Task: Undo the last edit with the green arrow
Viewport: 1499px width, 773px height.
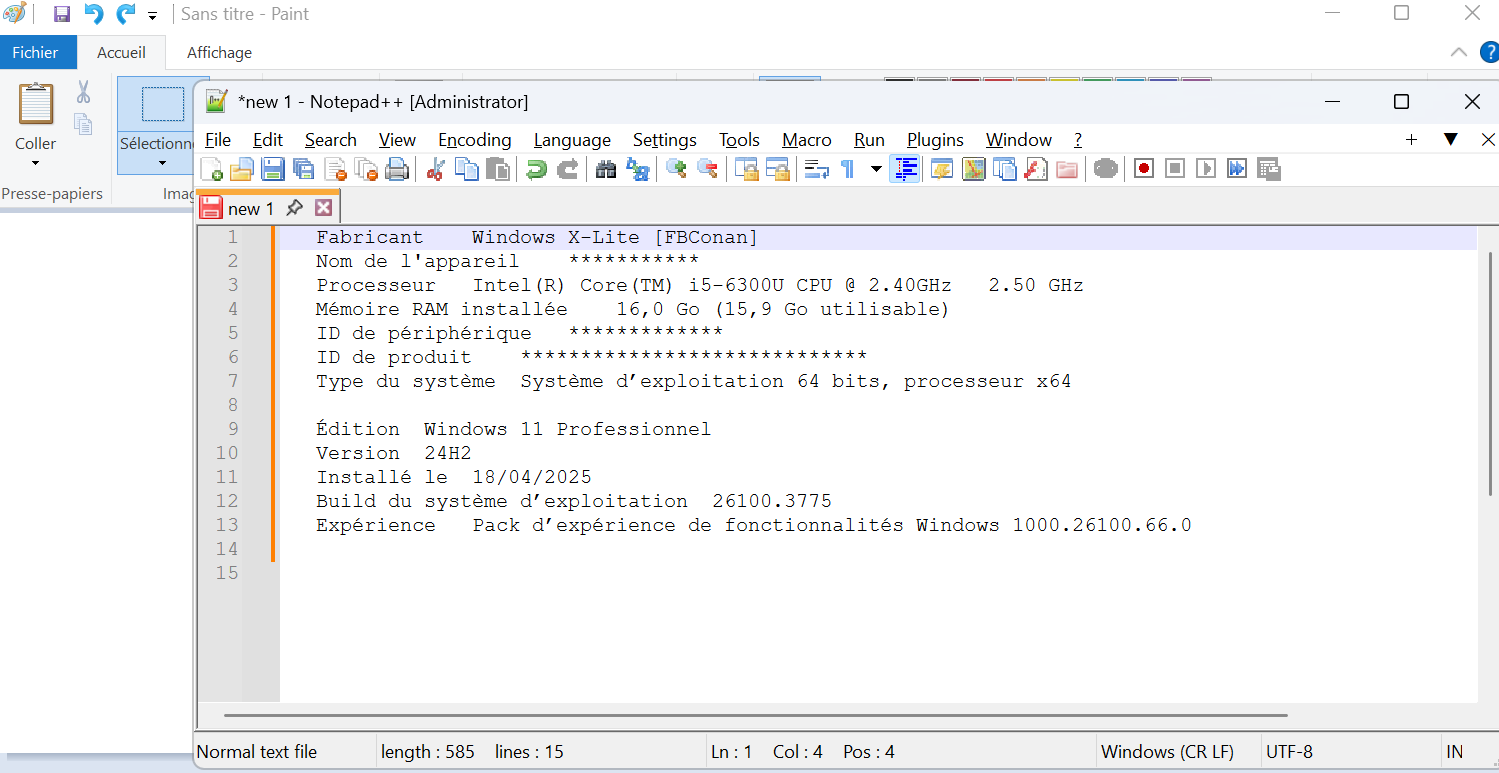Action: (x=536, y=169)
